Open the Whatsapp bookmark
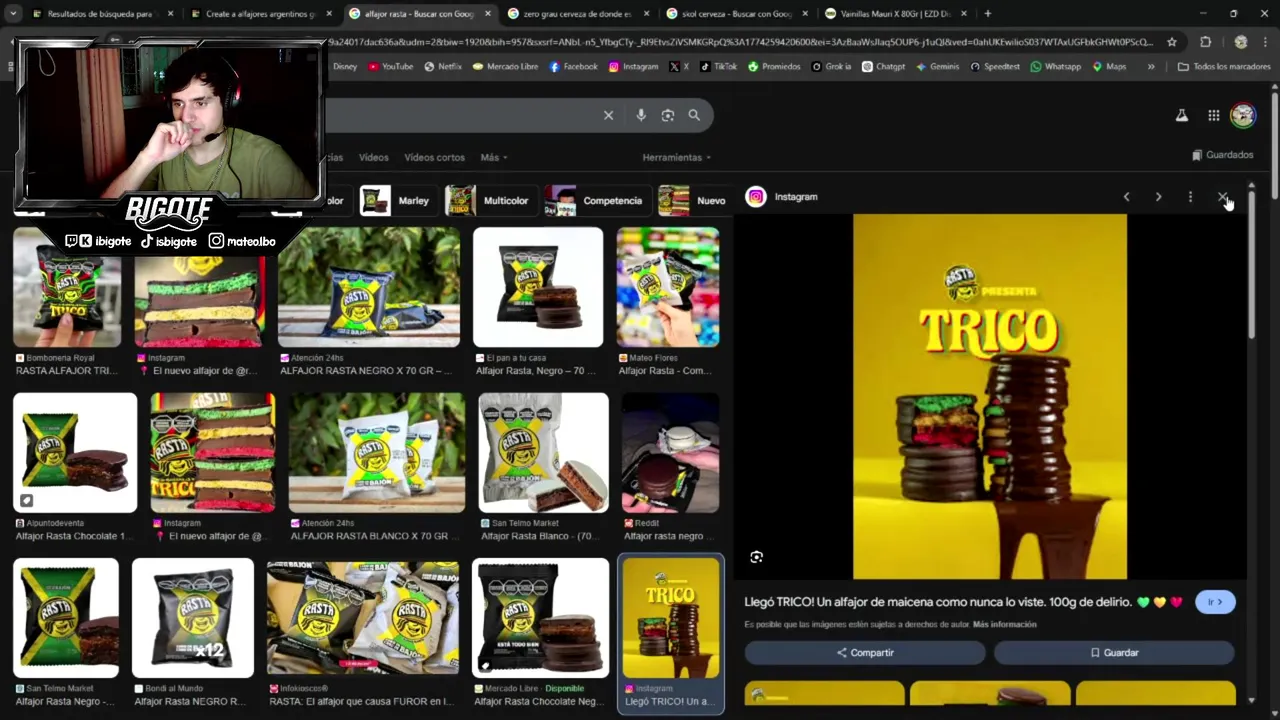The height and width of the screenshot is (720, 1280). coord(1056,66)
